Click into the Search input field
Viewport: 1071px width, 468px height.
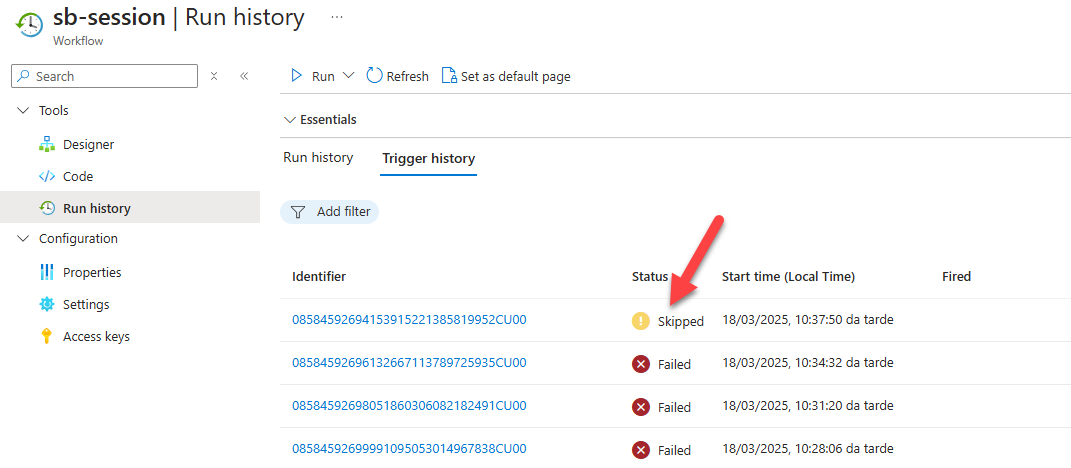[x=105, y=76]
